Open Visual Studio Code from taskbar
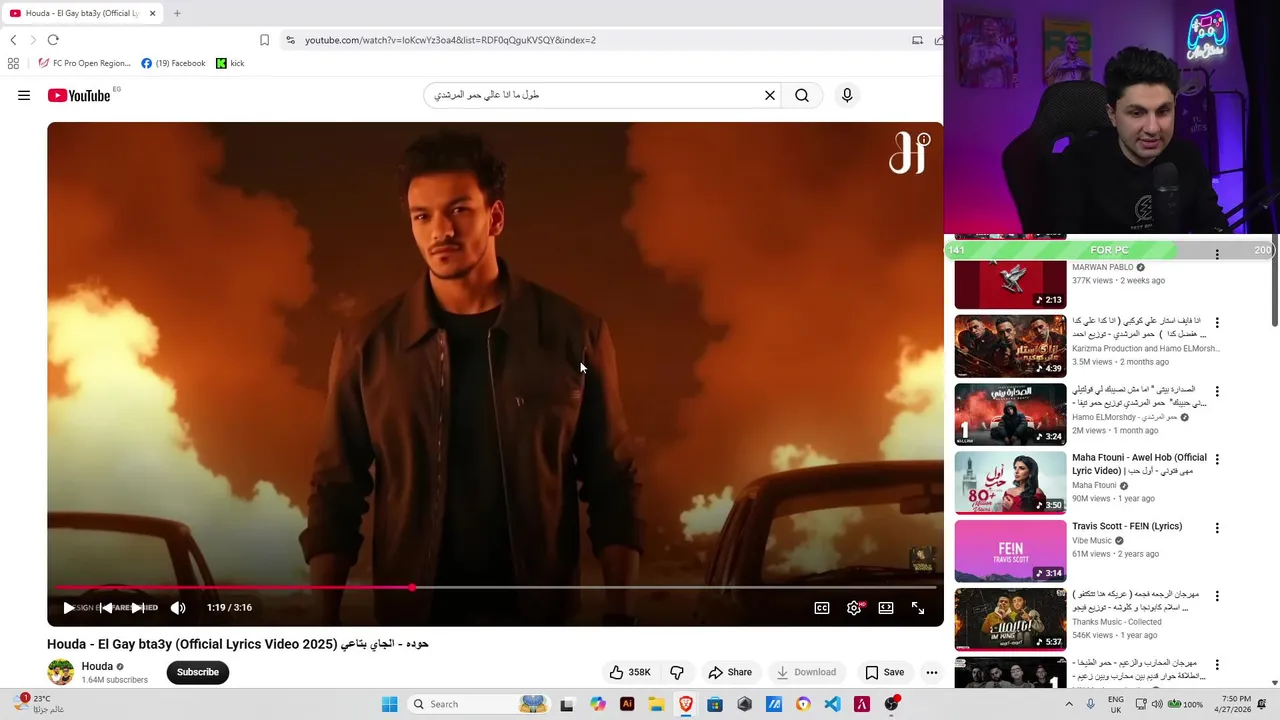This screenshot has width=1280, height=720. [x=832, y=704]
